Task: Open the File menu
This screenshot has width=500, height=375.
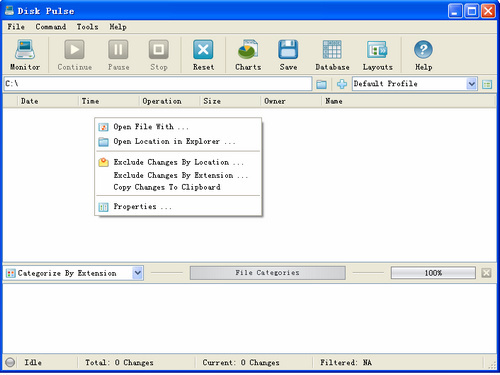Action: pos(16,27)
